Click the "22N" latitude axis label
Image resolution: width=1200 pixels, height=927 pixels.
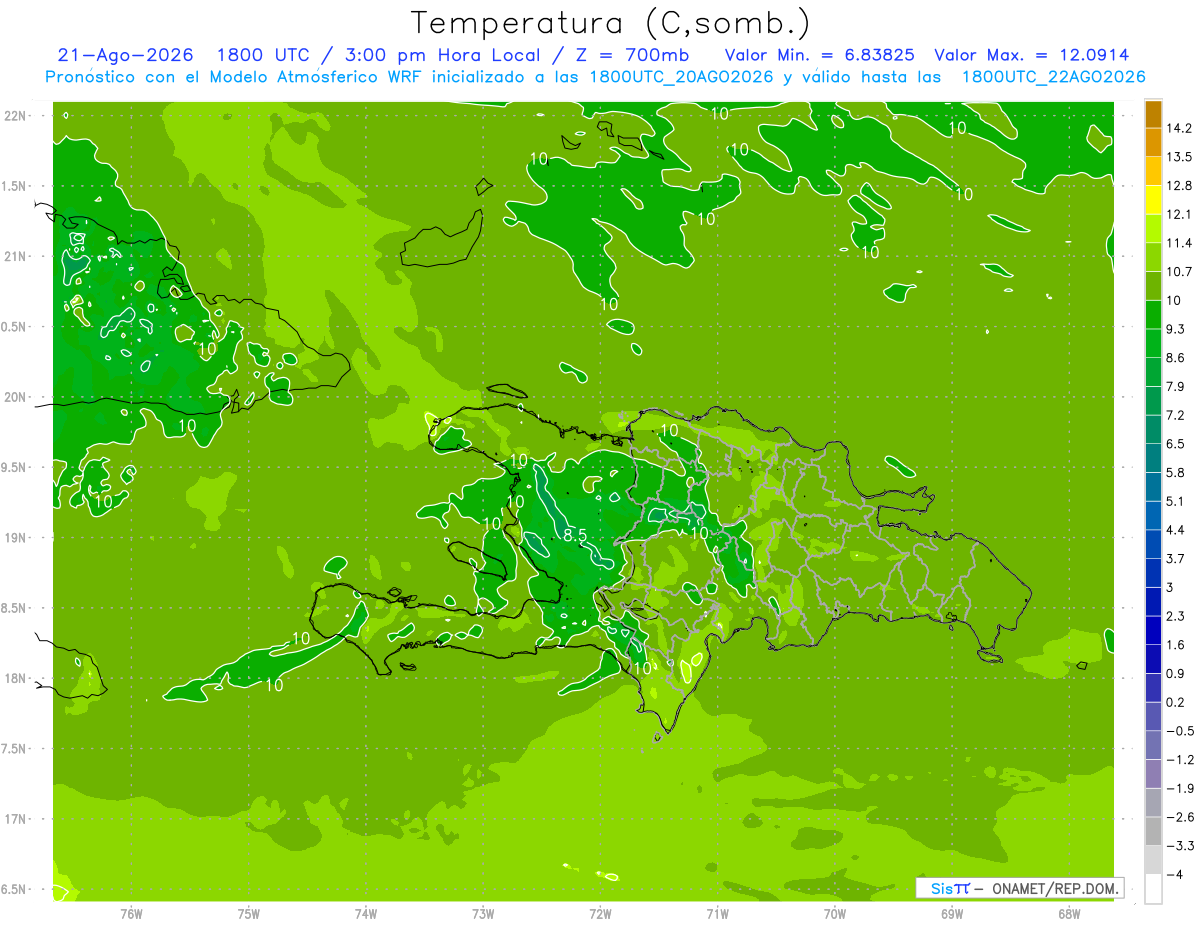(17, 116)
